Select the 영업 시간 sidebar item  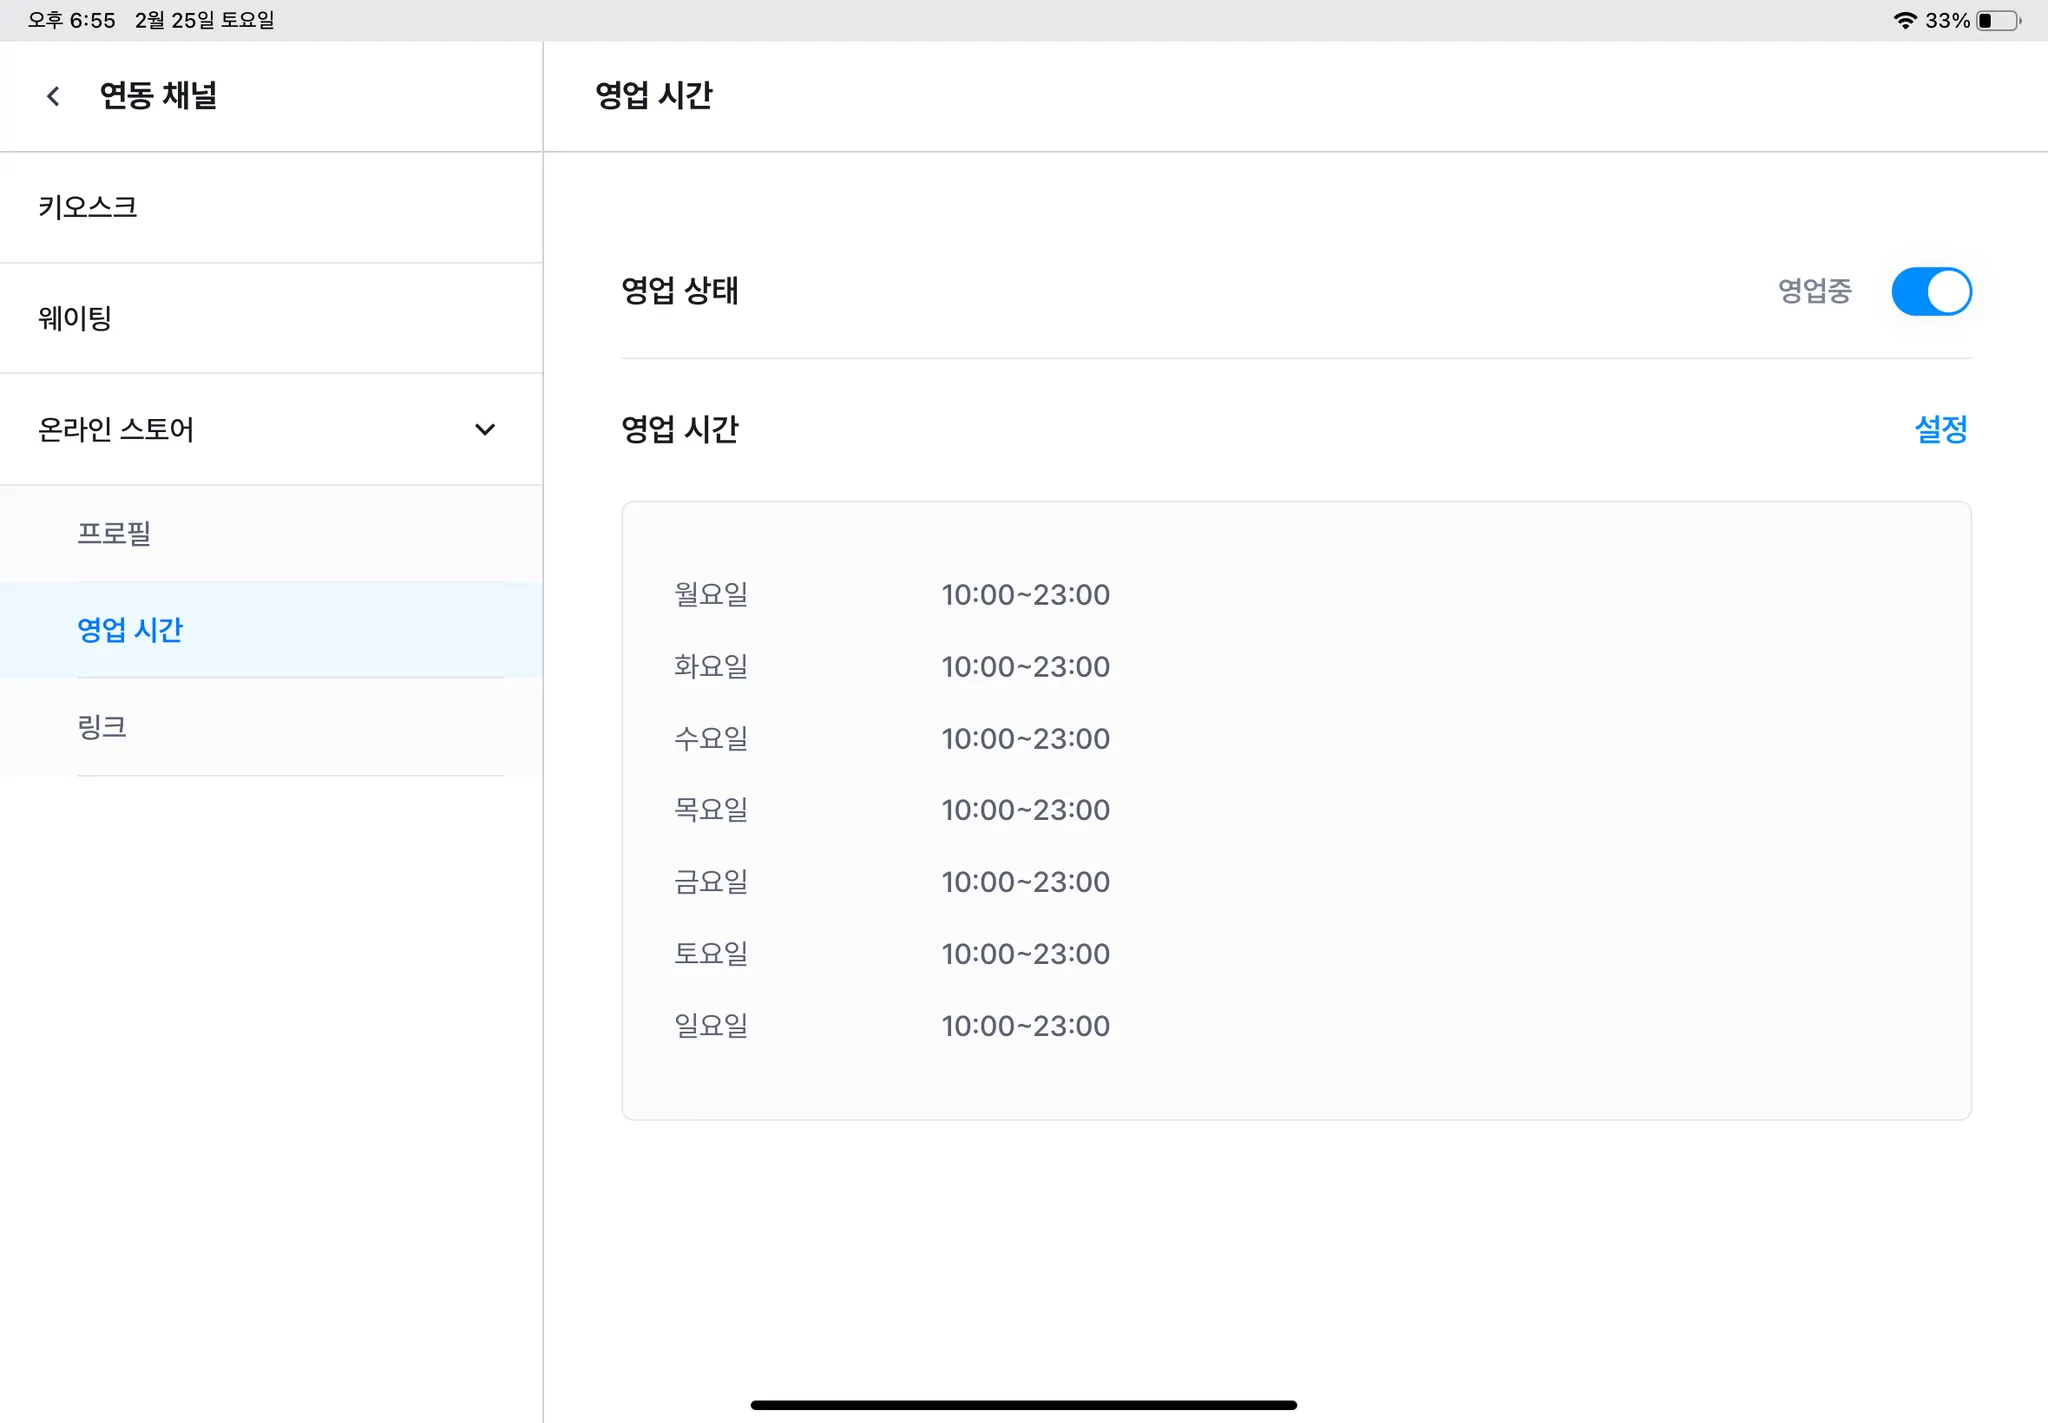click(130, 630)
